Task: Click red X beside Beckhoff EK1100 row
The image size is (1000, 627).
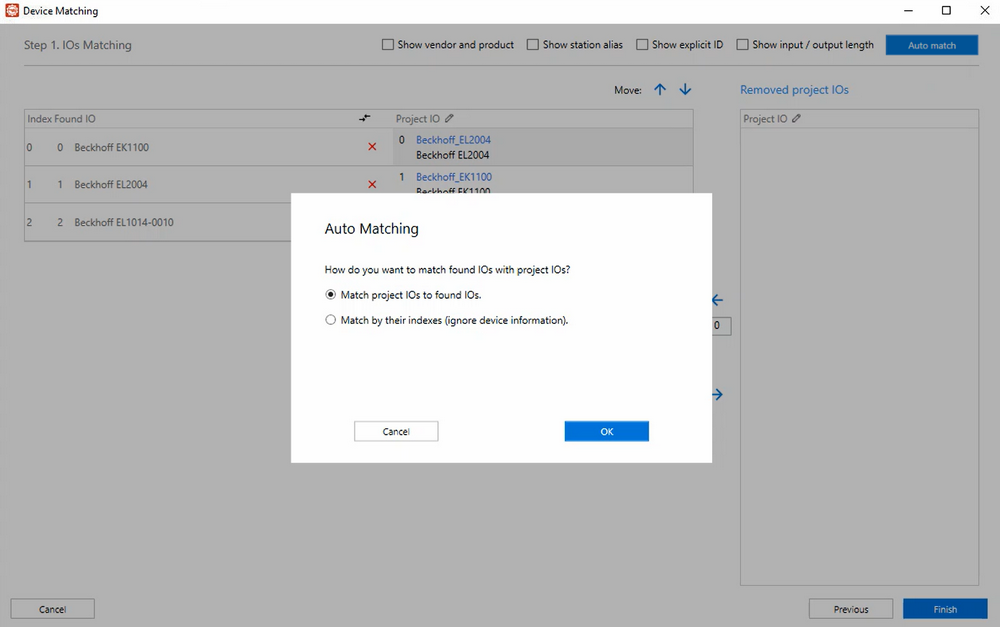Action: 372,147
